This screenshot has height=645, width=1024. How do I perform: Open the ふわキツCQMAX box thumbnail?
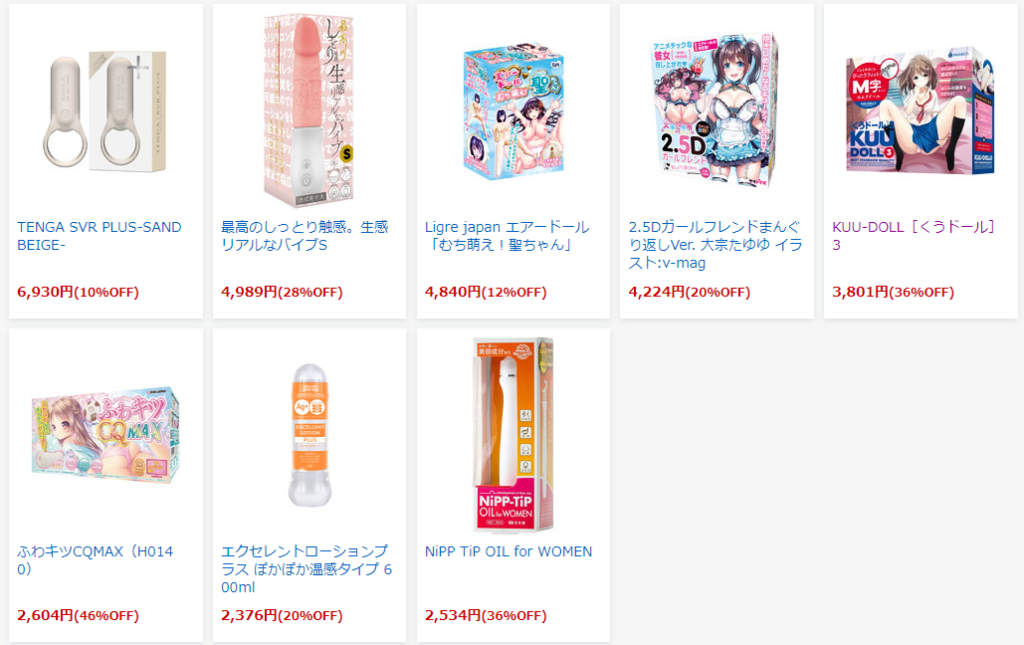105,435
